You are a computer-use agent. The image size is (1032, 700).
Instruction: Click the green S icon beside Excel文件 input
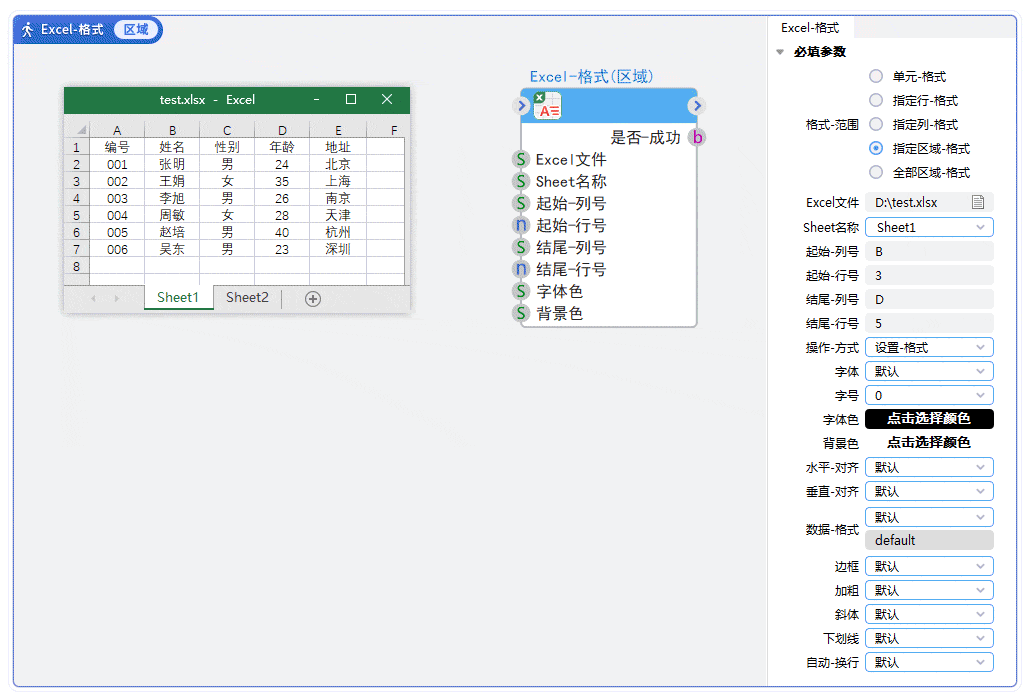point(522,162)
